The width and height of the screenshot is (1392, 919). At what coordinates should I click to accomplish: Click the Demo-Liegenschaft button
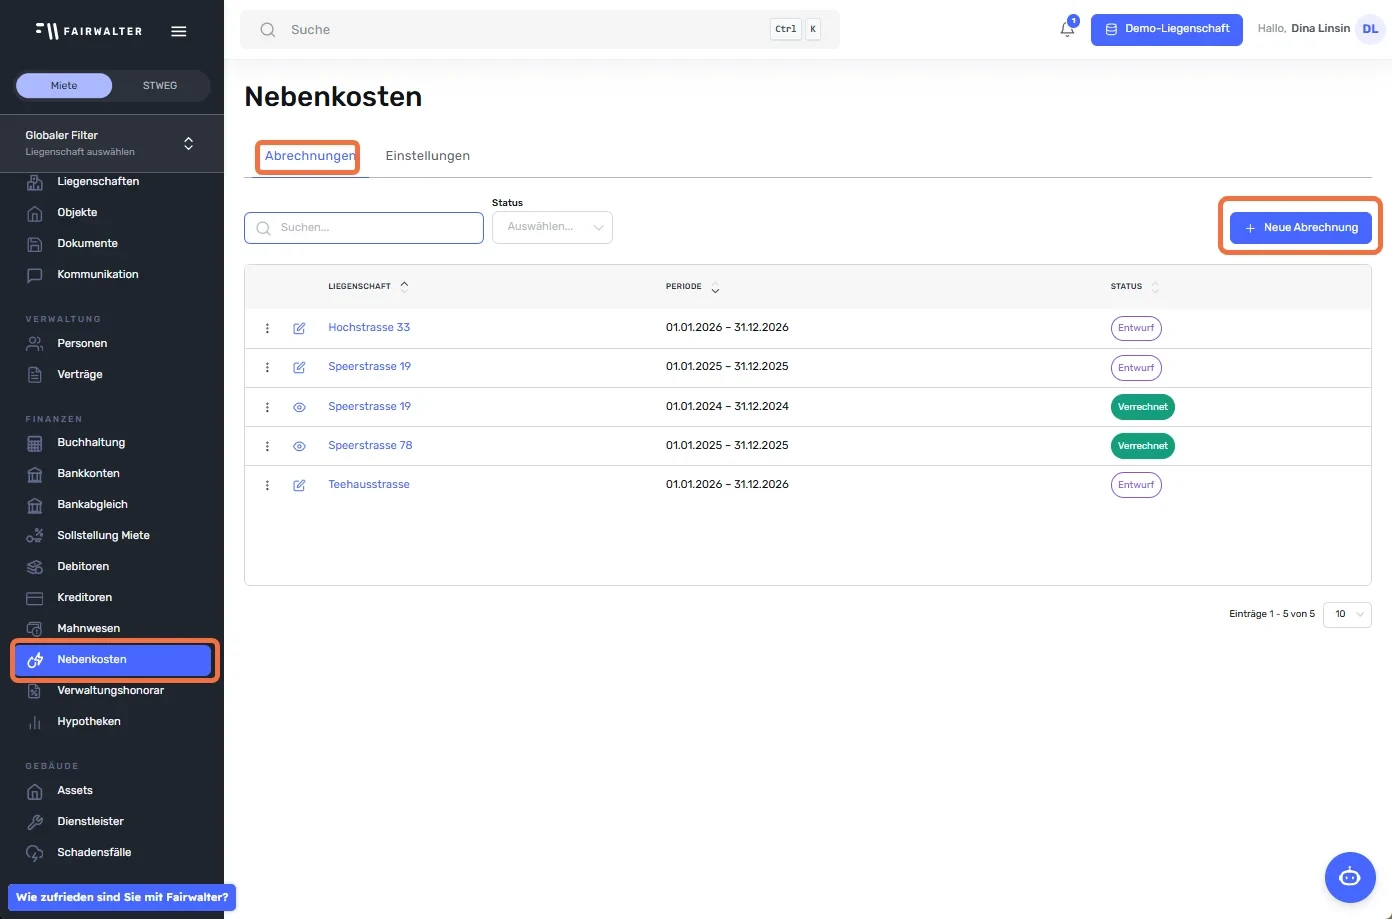(1167, 29)
